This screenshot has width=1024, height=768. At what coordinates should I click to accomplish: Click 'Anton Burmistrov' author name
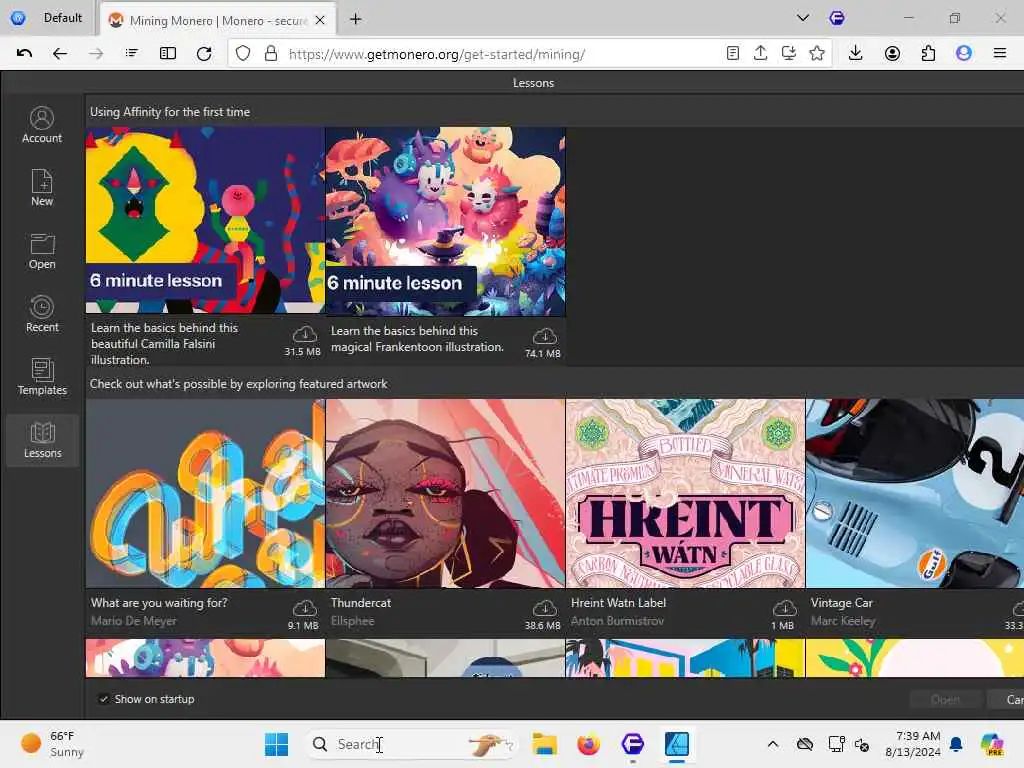[x=617, y=621]
